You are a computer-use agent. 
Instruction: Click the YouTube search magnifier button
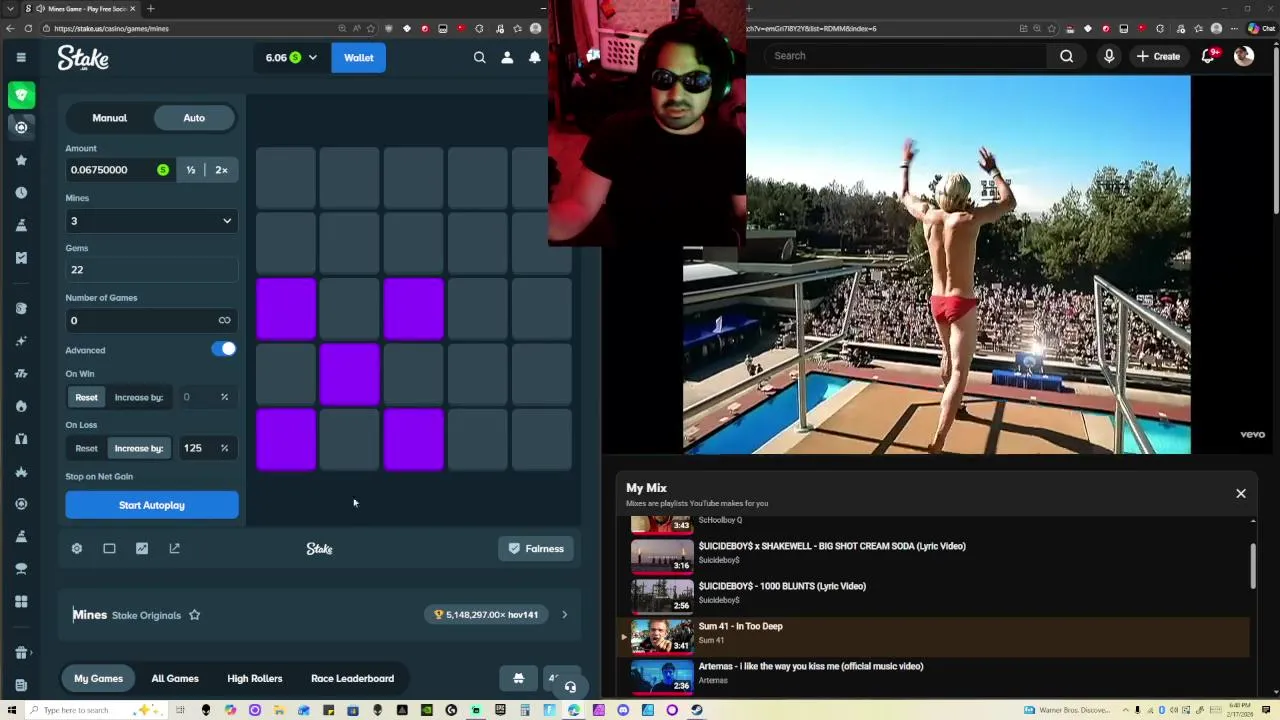click(x=1067, y=56)
